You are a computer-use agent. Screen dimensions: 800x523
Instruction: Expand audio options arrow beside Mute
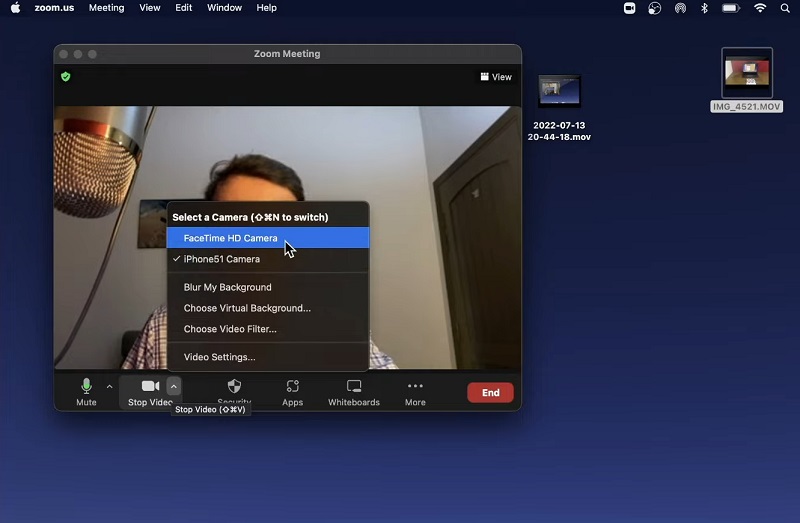pos(109,386)
